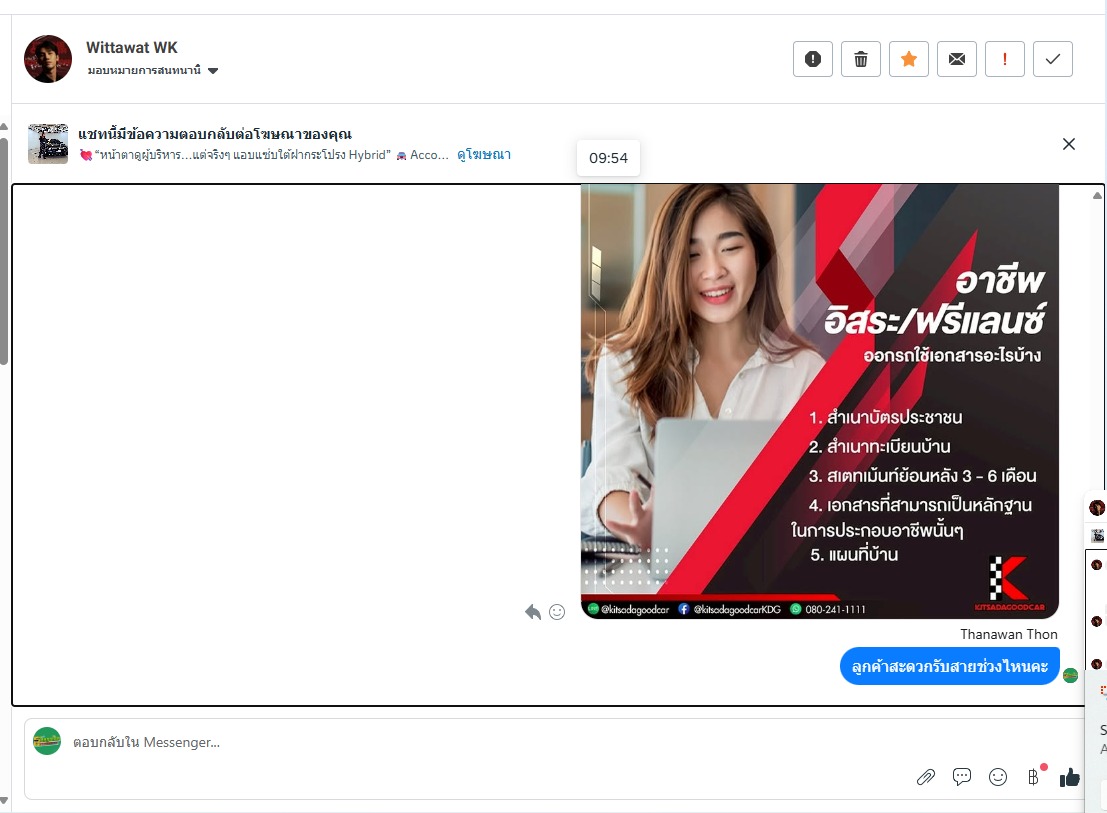The image size is (1107, 813).
Task: Click scroll-up arrow of chat pane
Action: 1097,195
